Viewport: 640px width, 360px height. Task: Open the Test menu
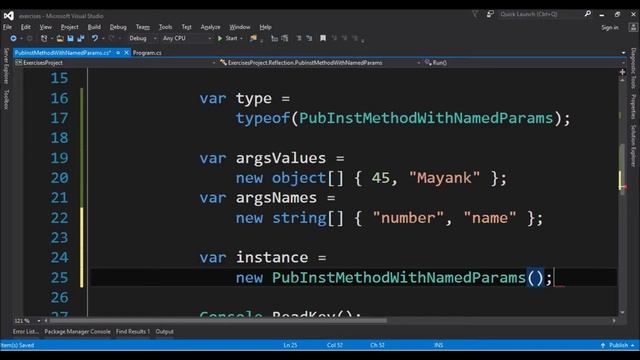186,27
